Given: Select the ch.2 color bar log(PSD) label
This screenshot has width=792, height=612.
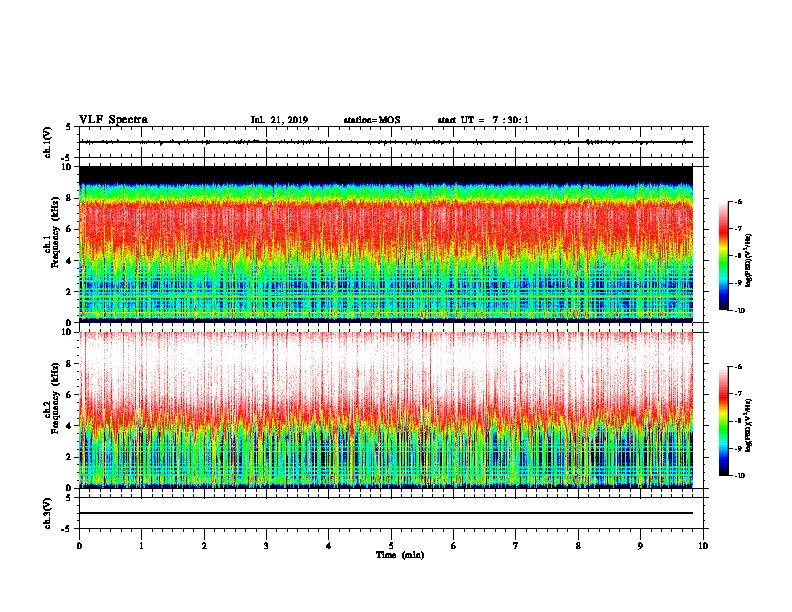Looking at the screenshot, I should tap(749, 425).
